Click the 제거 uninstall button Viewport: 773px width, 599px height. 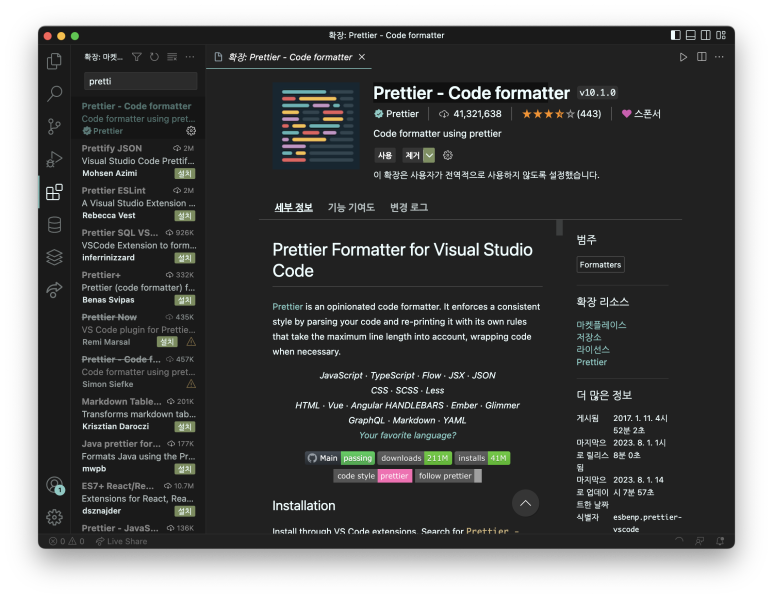pyautogui.click(x=413, y=155)
